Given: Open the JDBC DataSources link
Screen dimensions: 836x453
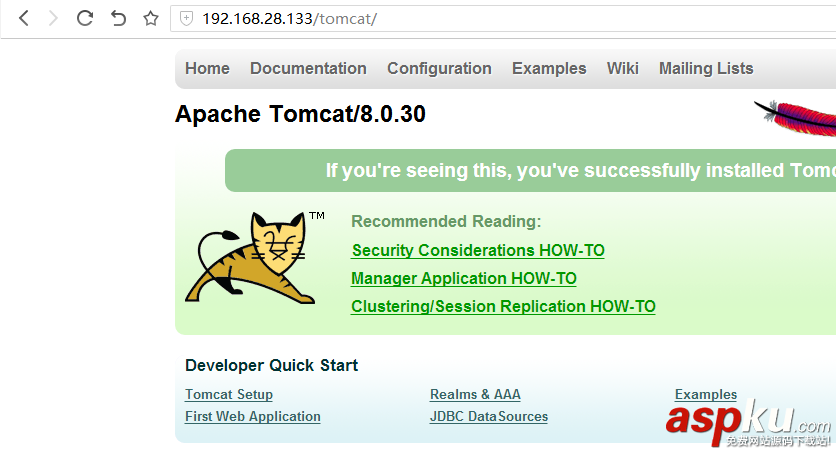Looking at the screenshot, I should 489,416.
